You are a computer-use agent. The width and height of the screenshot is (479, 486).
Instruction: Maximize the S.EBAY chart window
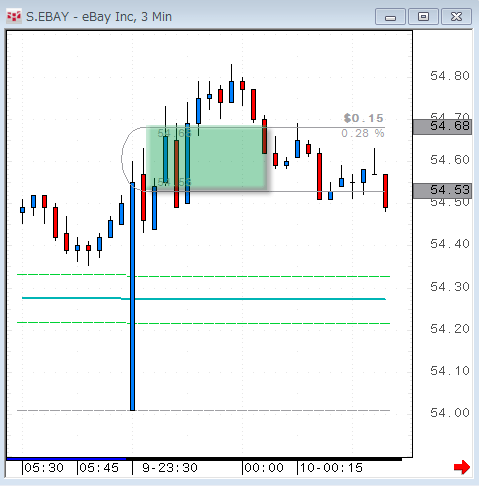click(x=423, y=17)
